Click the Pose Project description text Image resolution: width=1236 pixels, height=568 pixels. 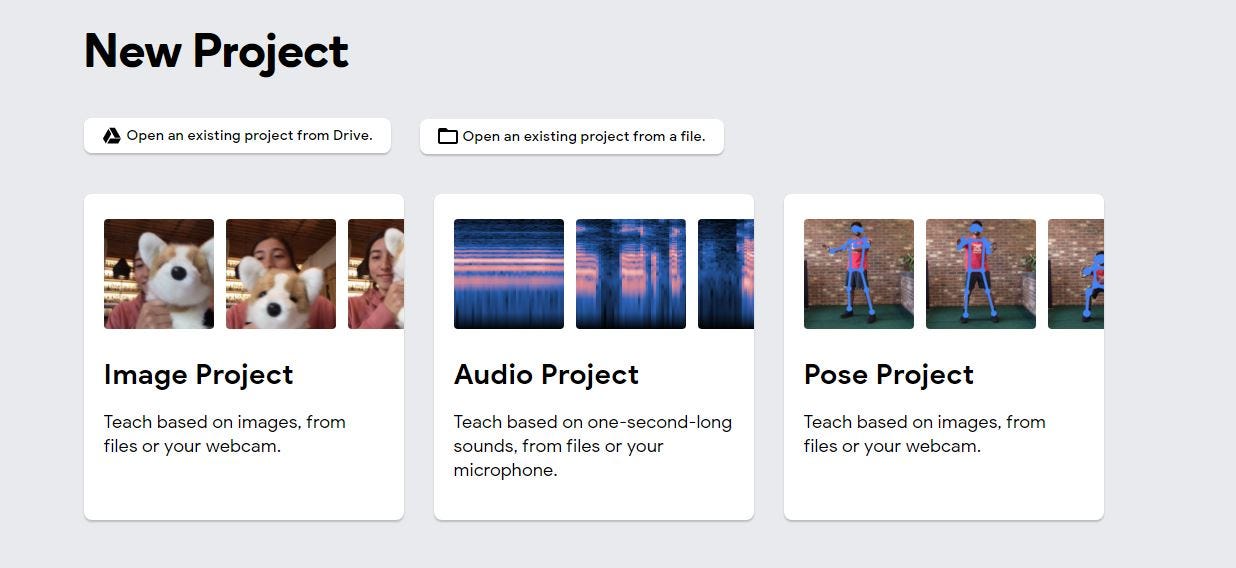click(x=924, y=434)
